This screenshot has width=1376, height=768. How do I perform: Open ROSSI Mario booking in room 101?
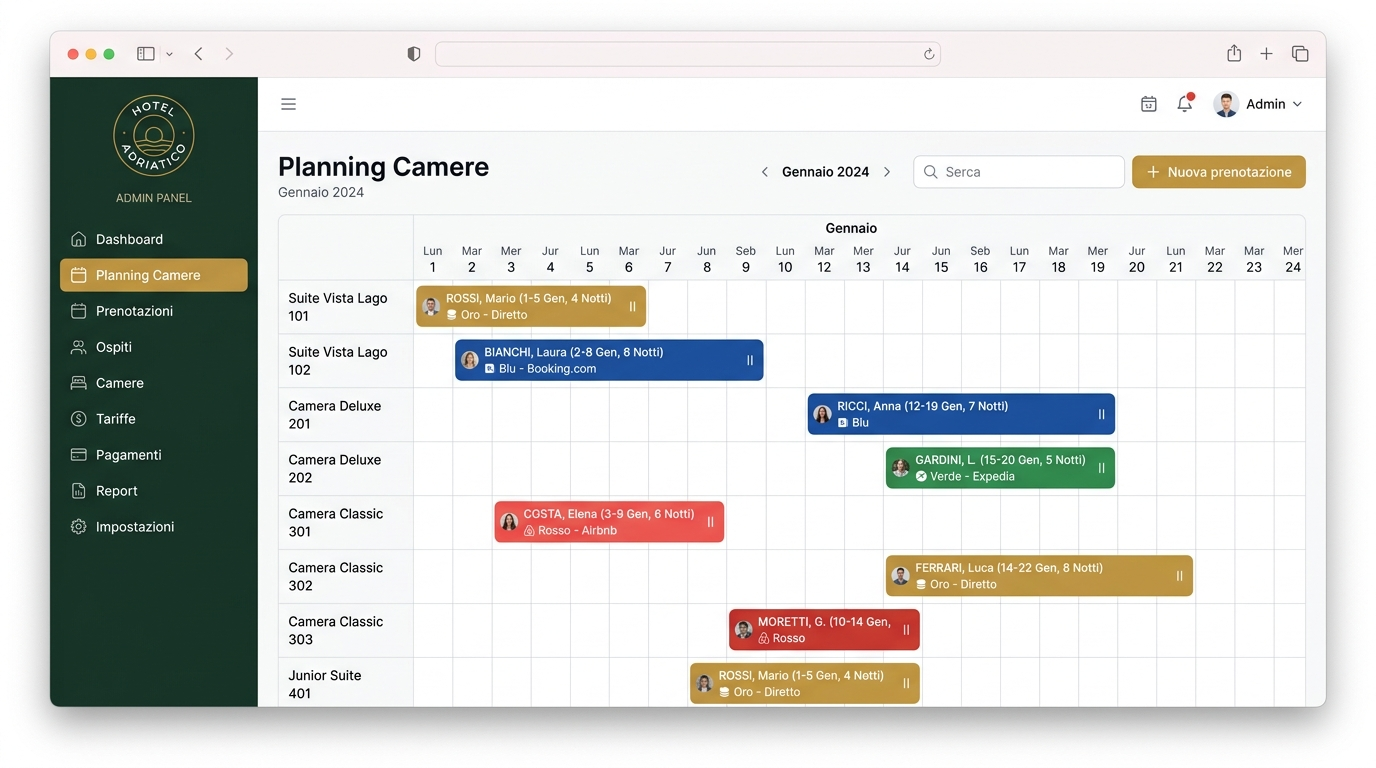point(531,306)
